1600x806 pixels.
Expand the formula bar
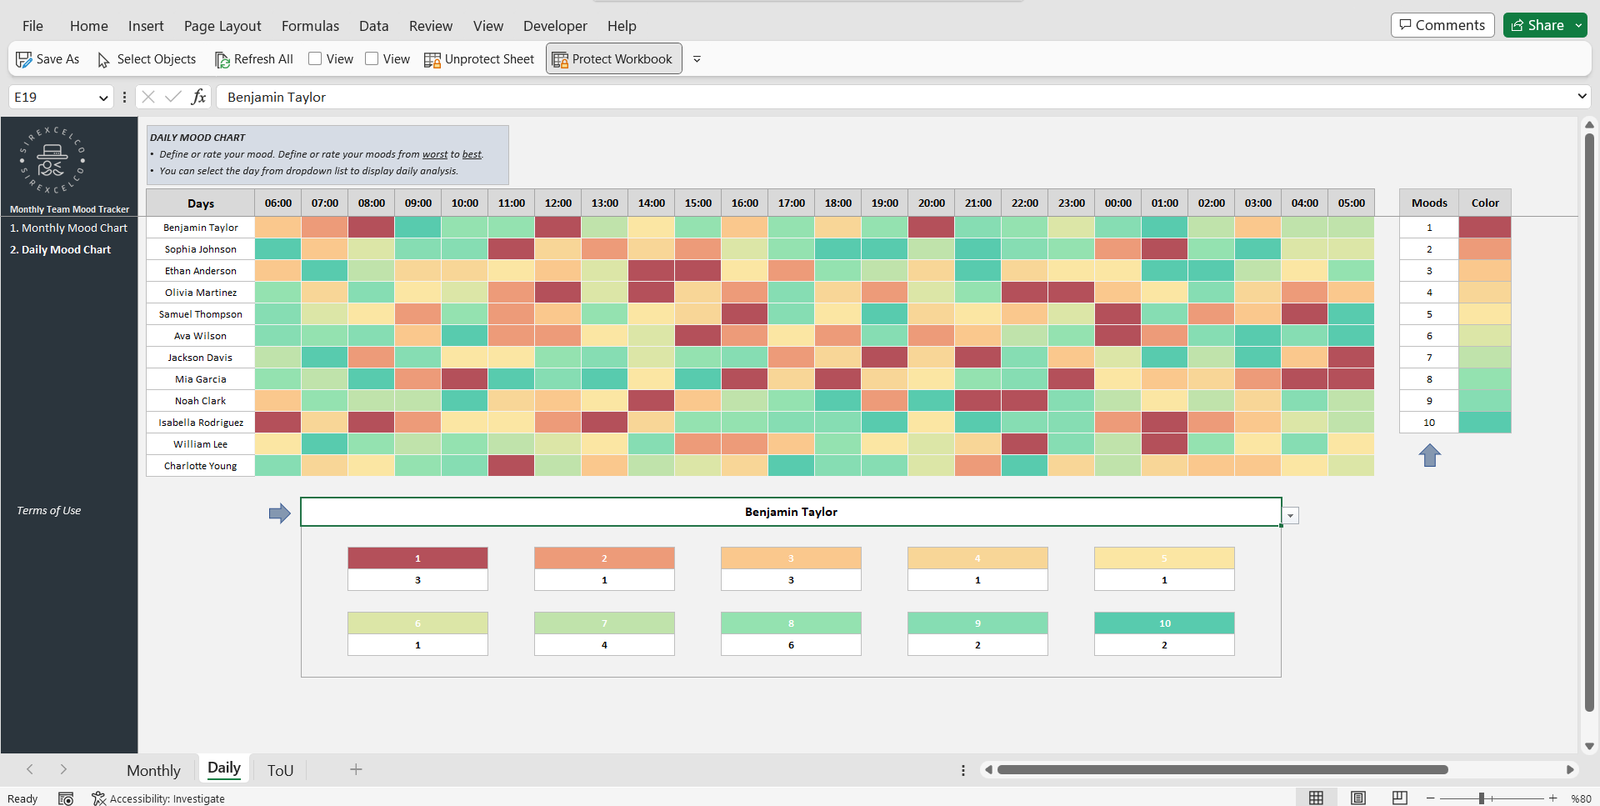(1581, 97)
